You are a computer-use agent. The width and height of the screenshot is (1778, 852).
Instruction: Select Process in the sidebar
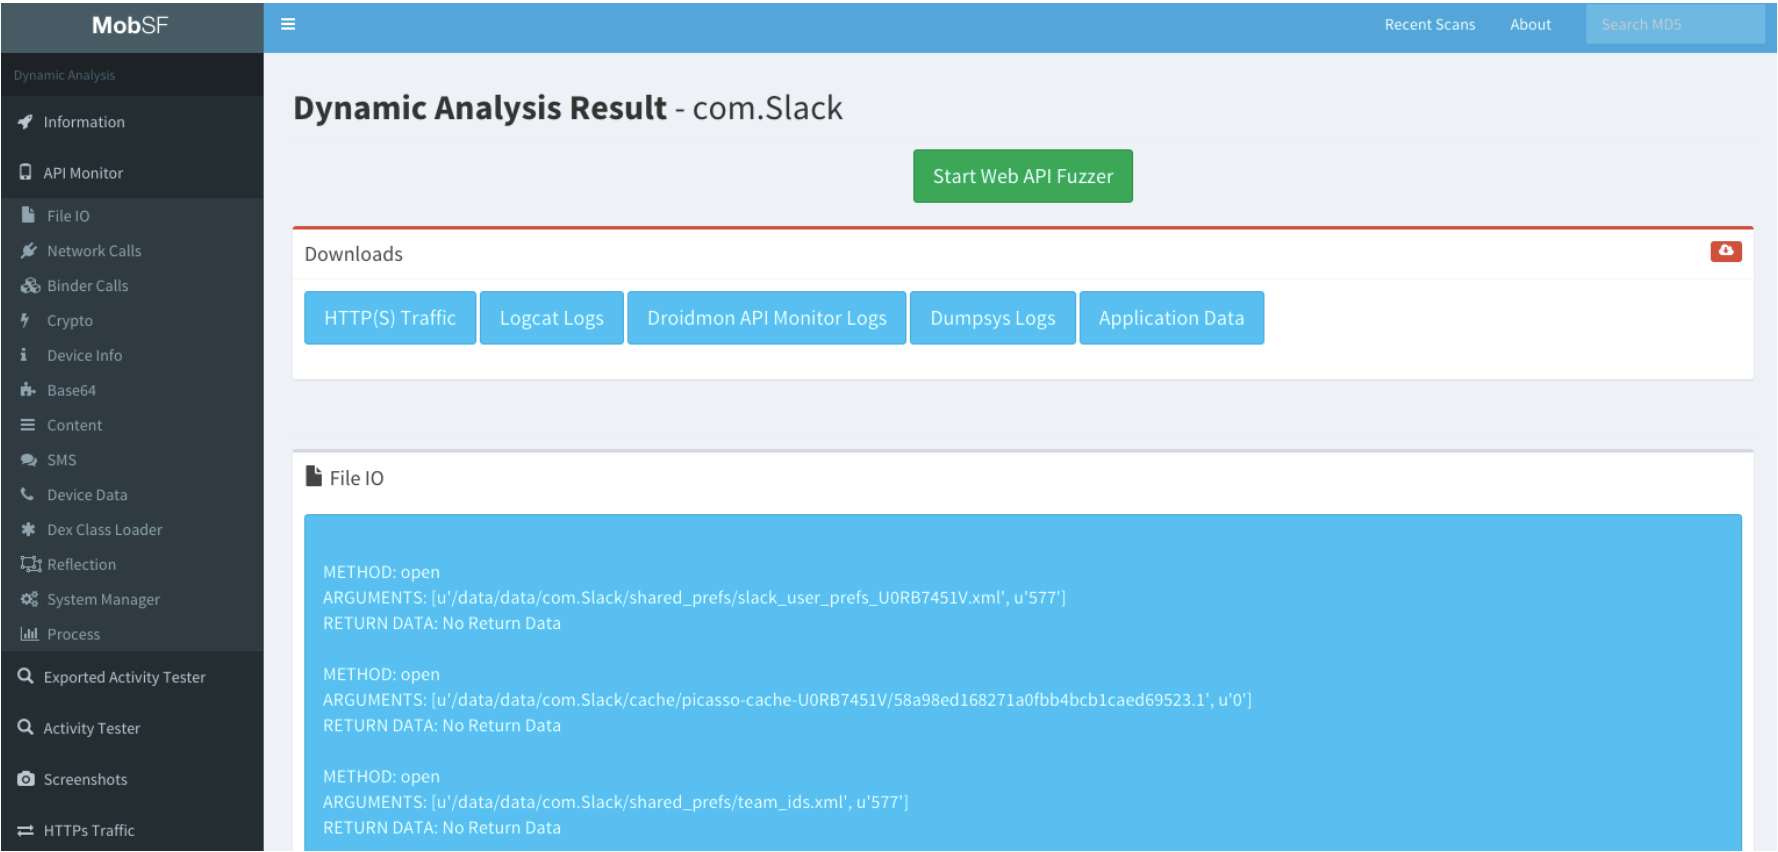click(132, 634)
